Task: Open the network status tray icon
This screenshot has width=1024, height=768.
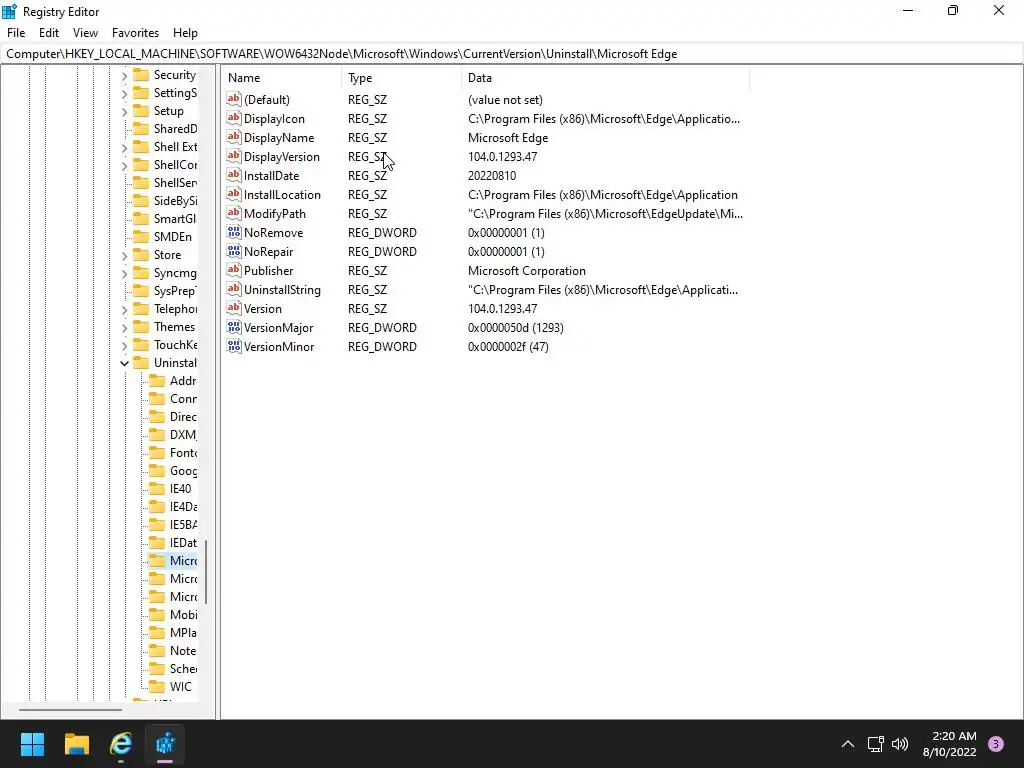Action: tap(875, 744)
